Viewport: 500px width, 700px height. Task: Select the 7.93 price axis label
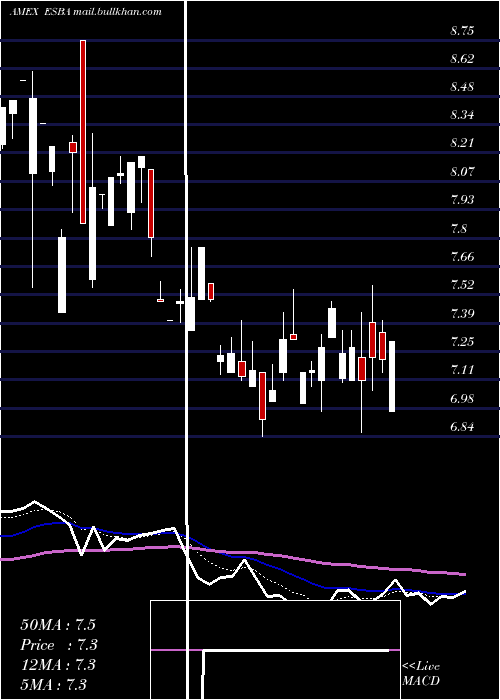pos(462,200)
